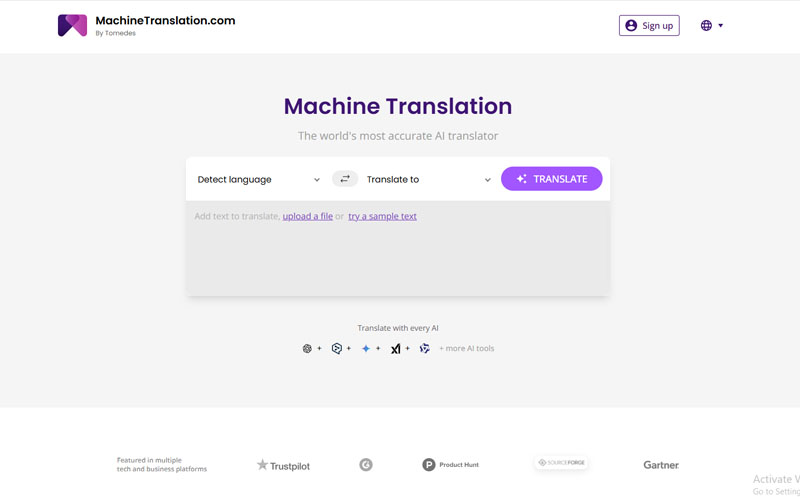Click the MachineTranslation.com purple logo icon
The width and height of the screenshot is (800, 497).
pos(72,26)
